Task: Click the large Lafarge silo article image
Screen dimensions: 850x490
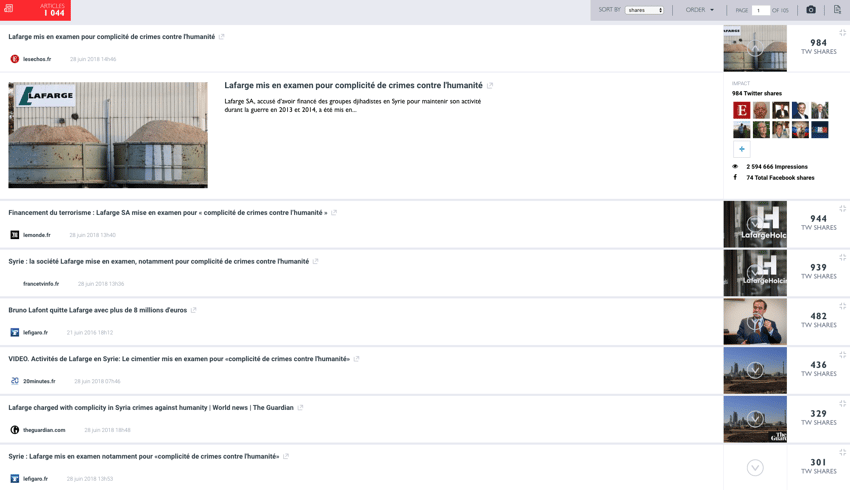Action: (x=108, y=135)
